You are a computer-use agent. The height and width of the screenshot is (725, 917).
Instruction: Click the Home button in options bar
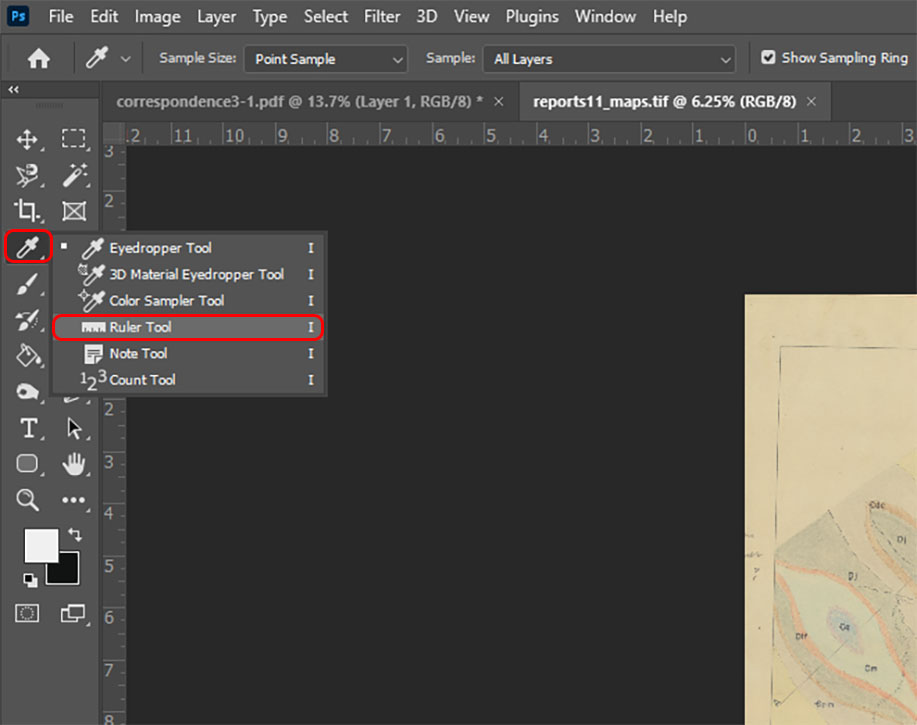[39, 59]
